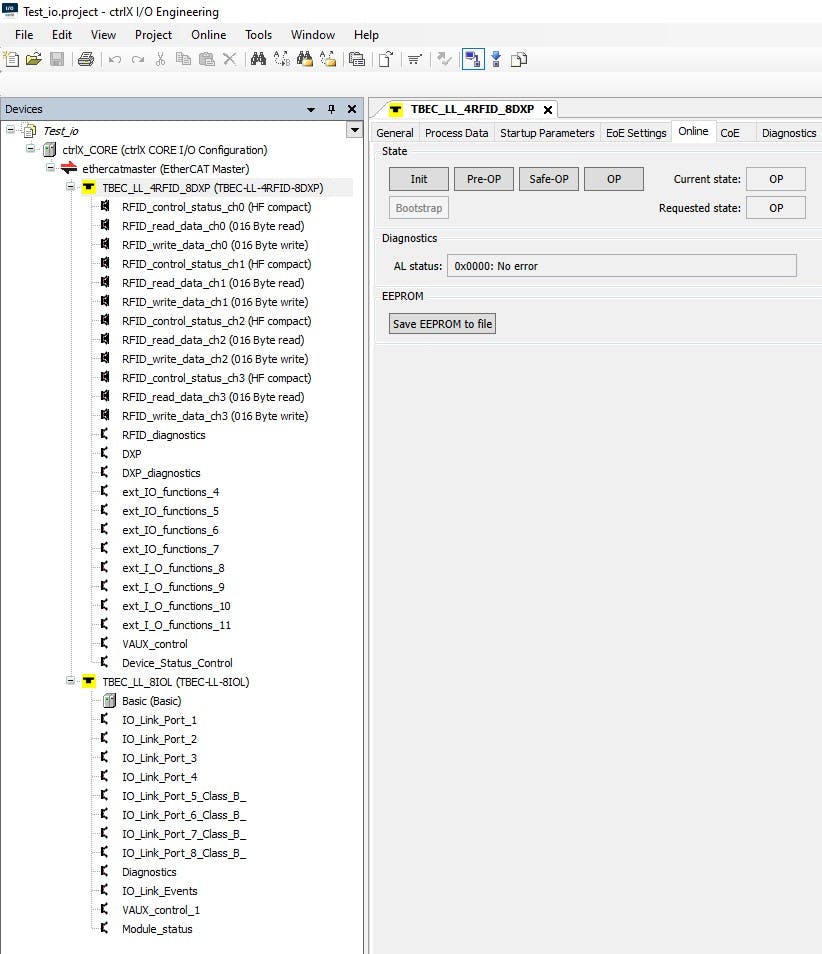Request the Pre-OP state
Screen dimensions: 822x954
[x=484, y=179]
